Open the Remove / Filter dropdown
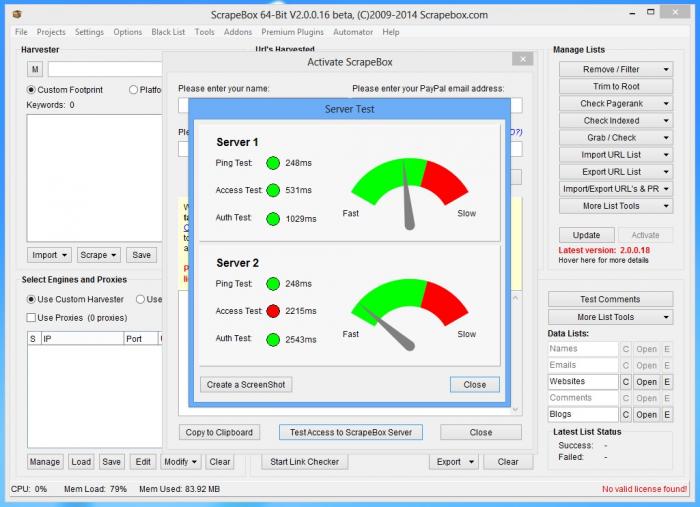Viewport: 700px width, 507px height. tap(616, 69)
